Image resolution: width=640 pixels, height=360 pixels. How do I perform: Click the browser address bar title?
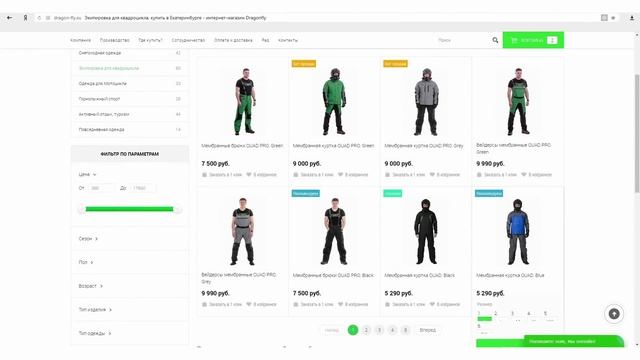[x=176, y=18]
